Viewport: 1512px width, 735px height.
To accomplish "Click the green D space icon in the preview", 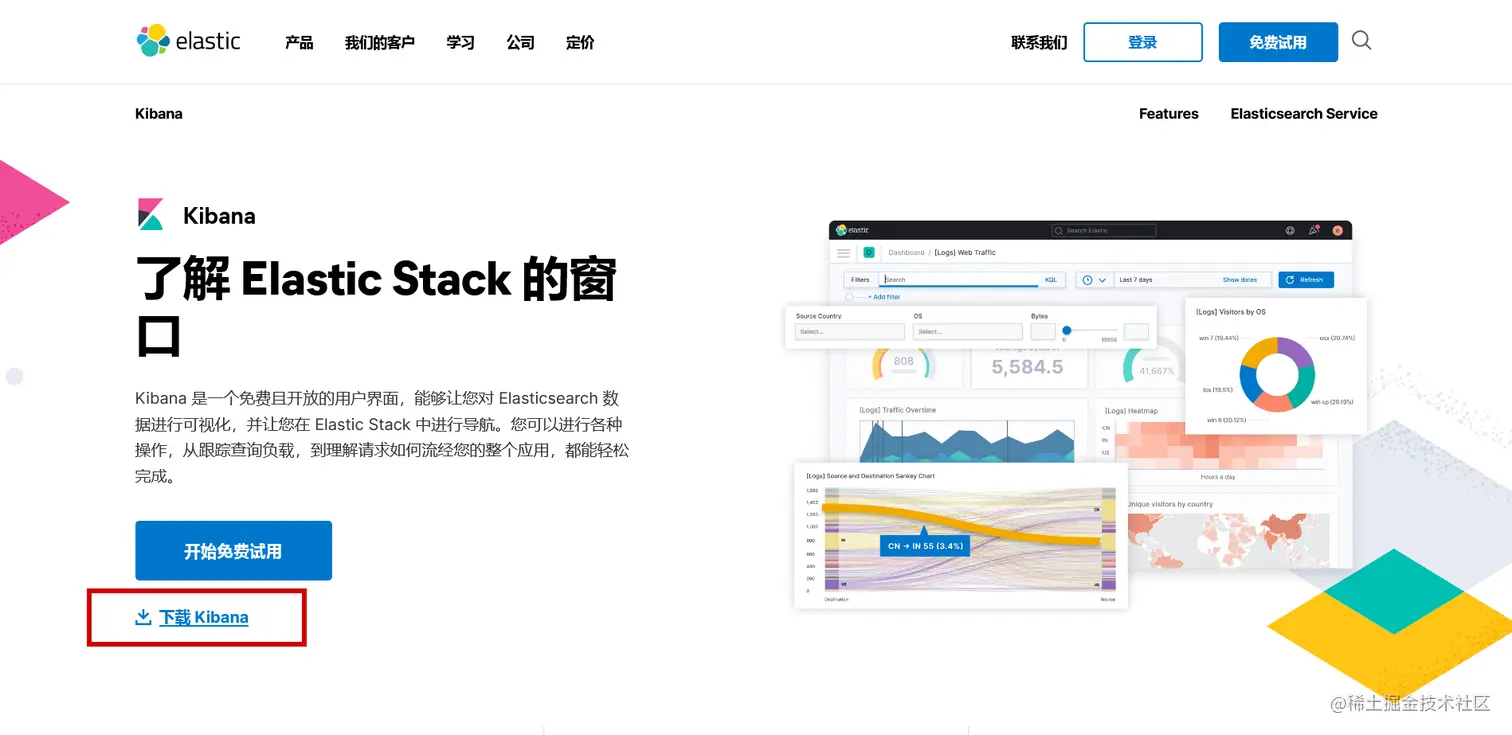I will pos(869,253).
